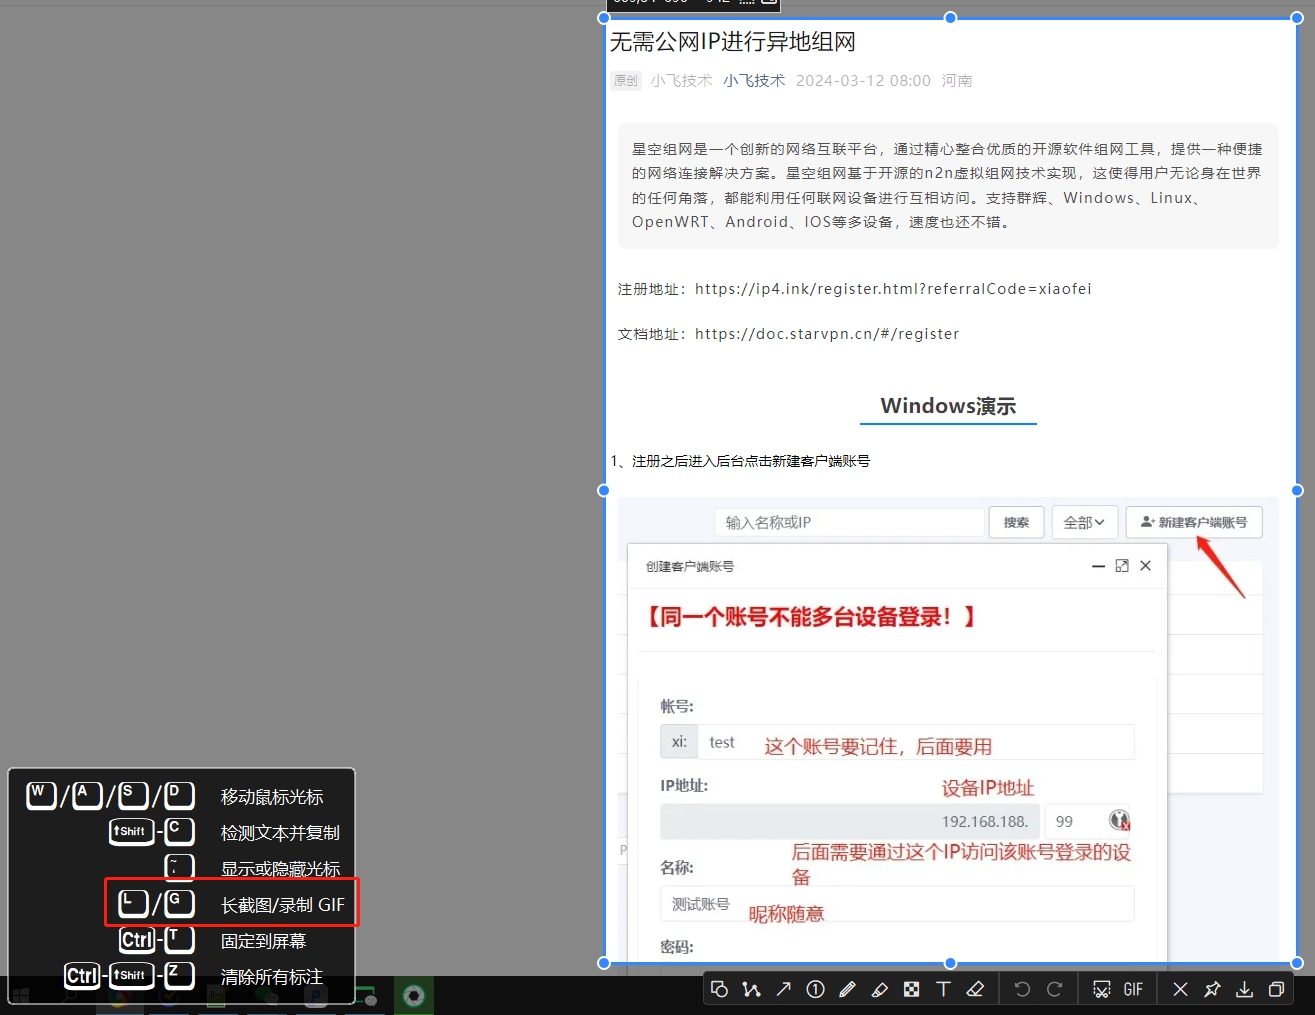Start GIF recording
The image size is (1315, 1015).
click(x=1133, y=989)
